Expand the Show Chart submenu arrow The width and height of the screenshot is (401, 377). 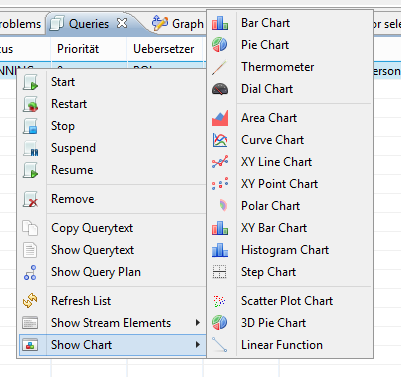(x=198, y=345)
